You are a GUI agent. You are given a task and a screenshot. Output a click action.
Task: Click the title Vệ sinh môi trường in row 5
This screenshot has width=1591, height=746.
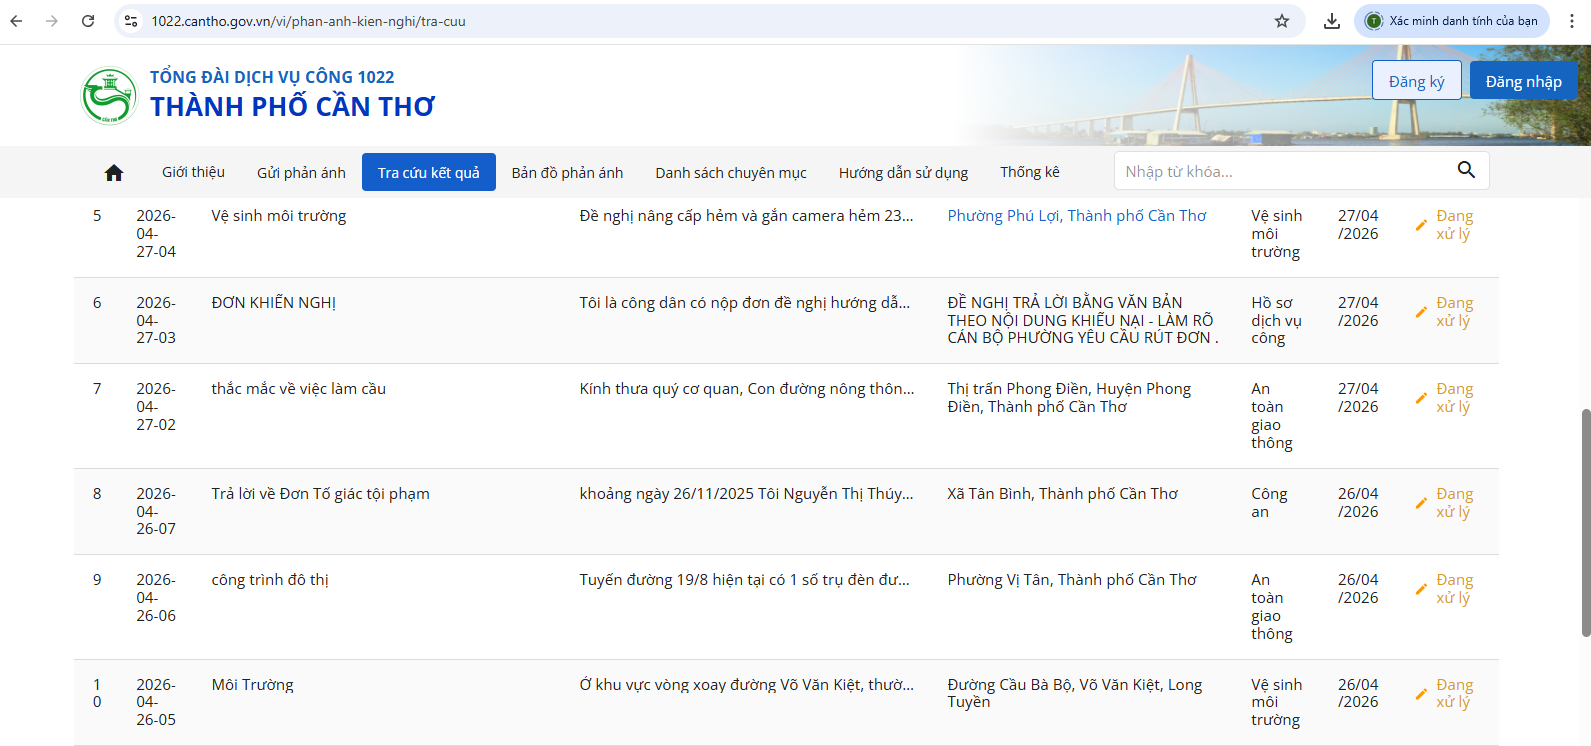(x=279, y=216)
